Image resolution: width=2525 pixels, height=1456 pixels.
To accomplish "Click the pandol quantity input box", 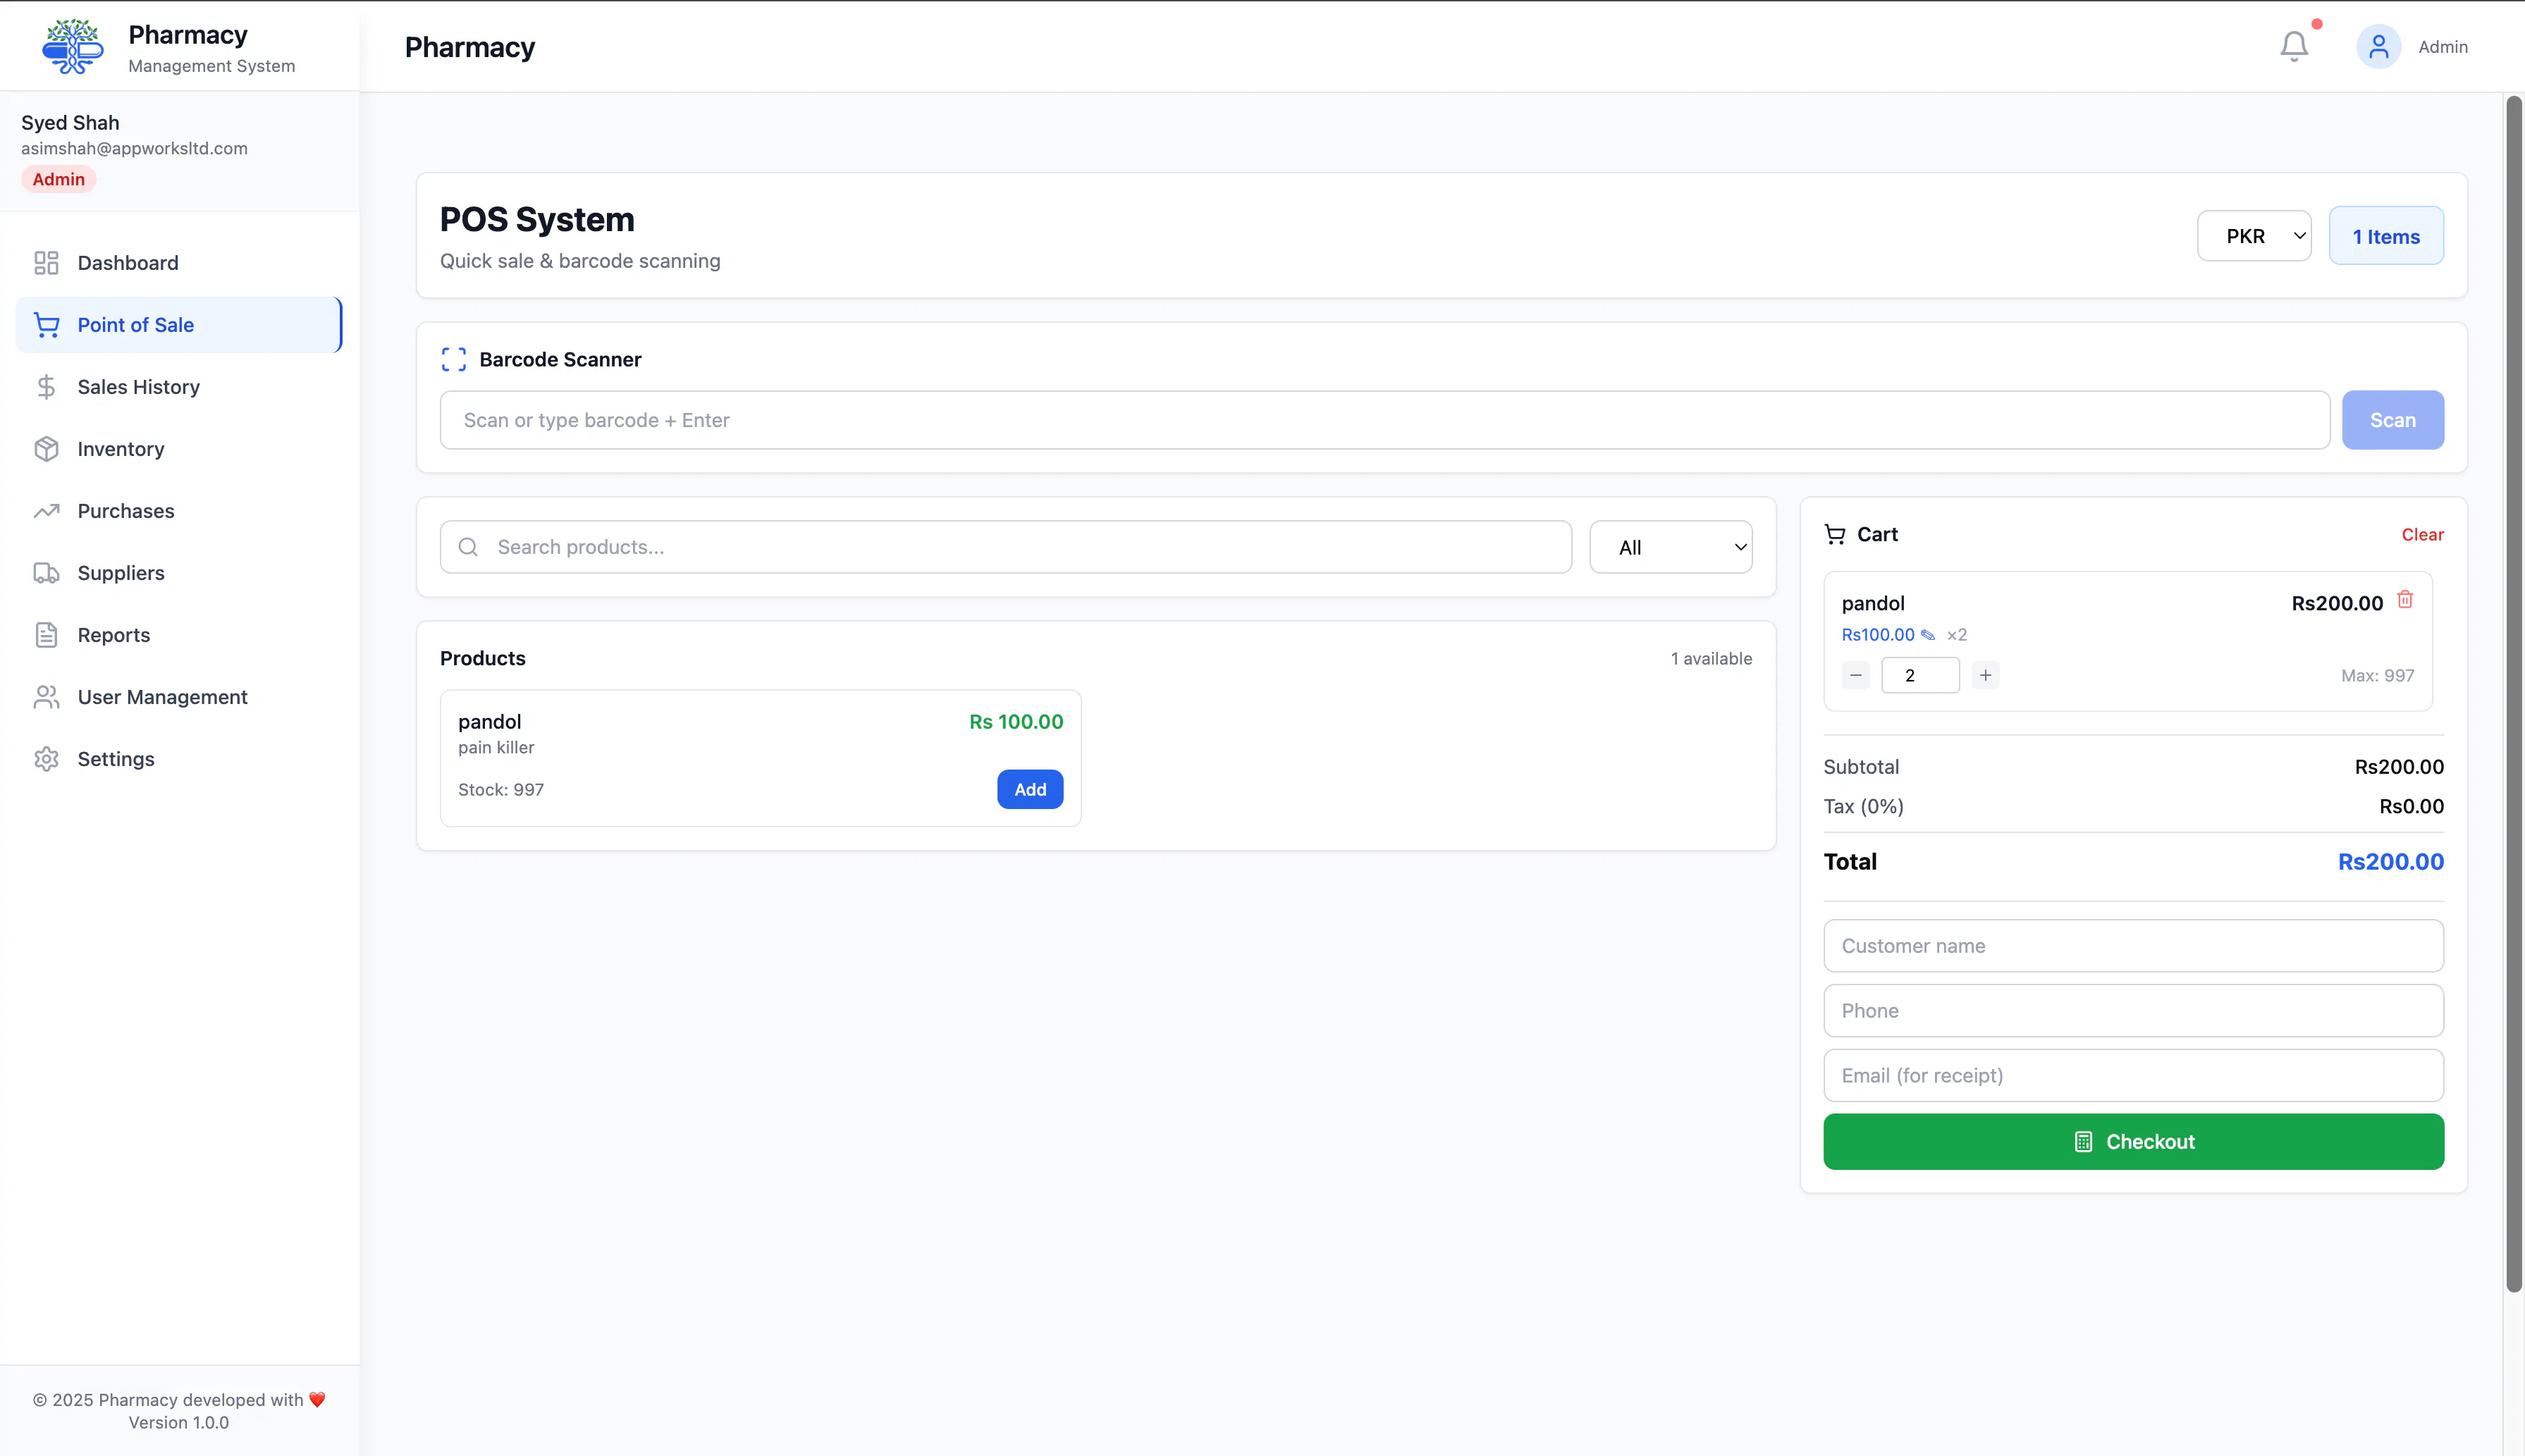I will [1920, 676].
